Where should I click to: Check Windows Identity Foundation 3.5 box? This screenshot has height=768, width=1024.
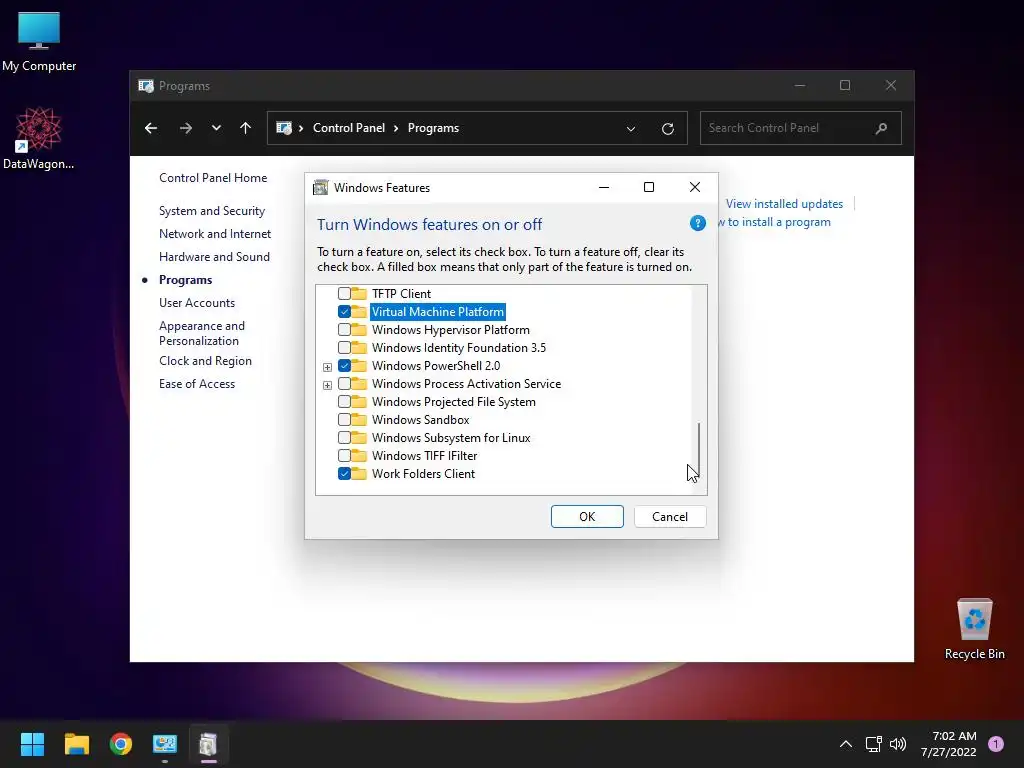[344, 347]
